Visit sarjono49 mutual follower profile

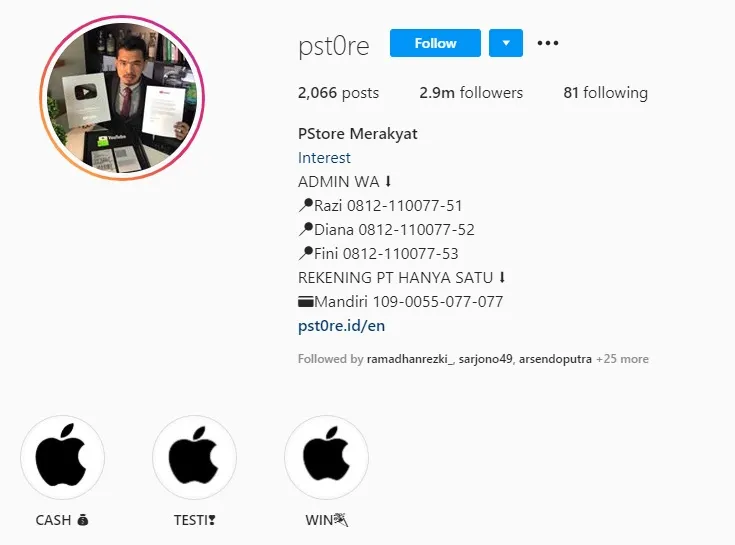point(485,359)
